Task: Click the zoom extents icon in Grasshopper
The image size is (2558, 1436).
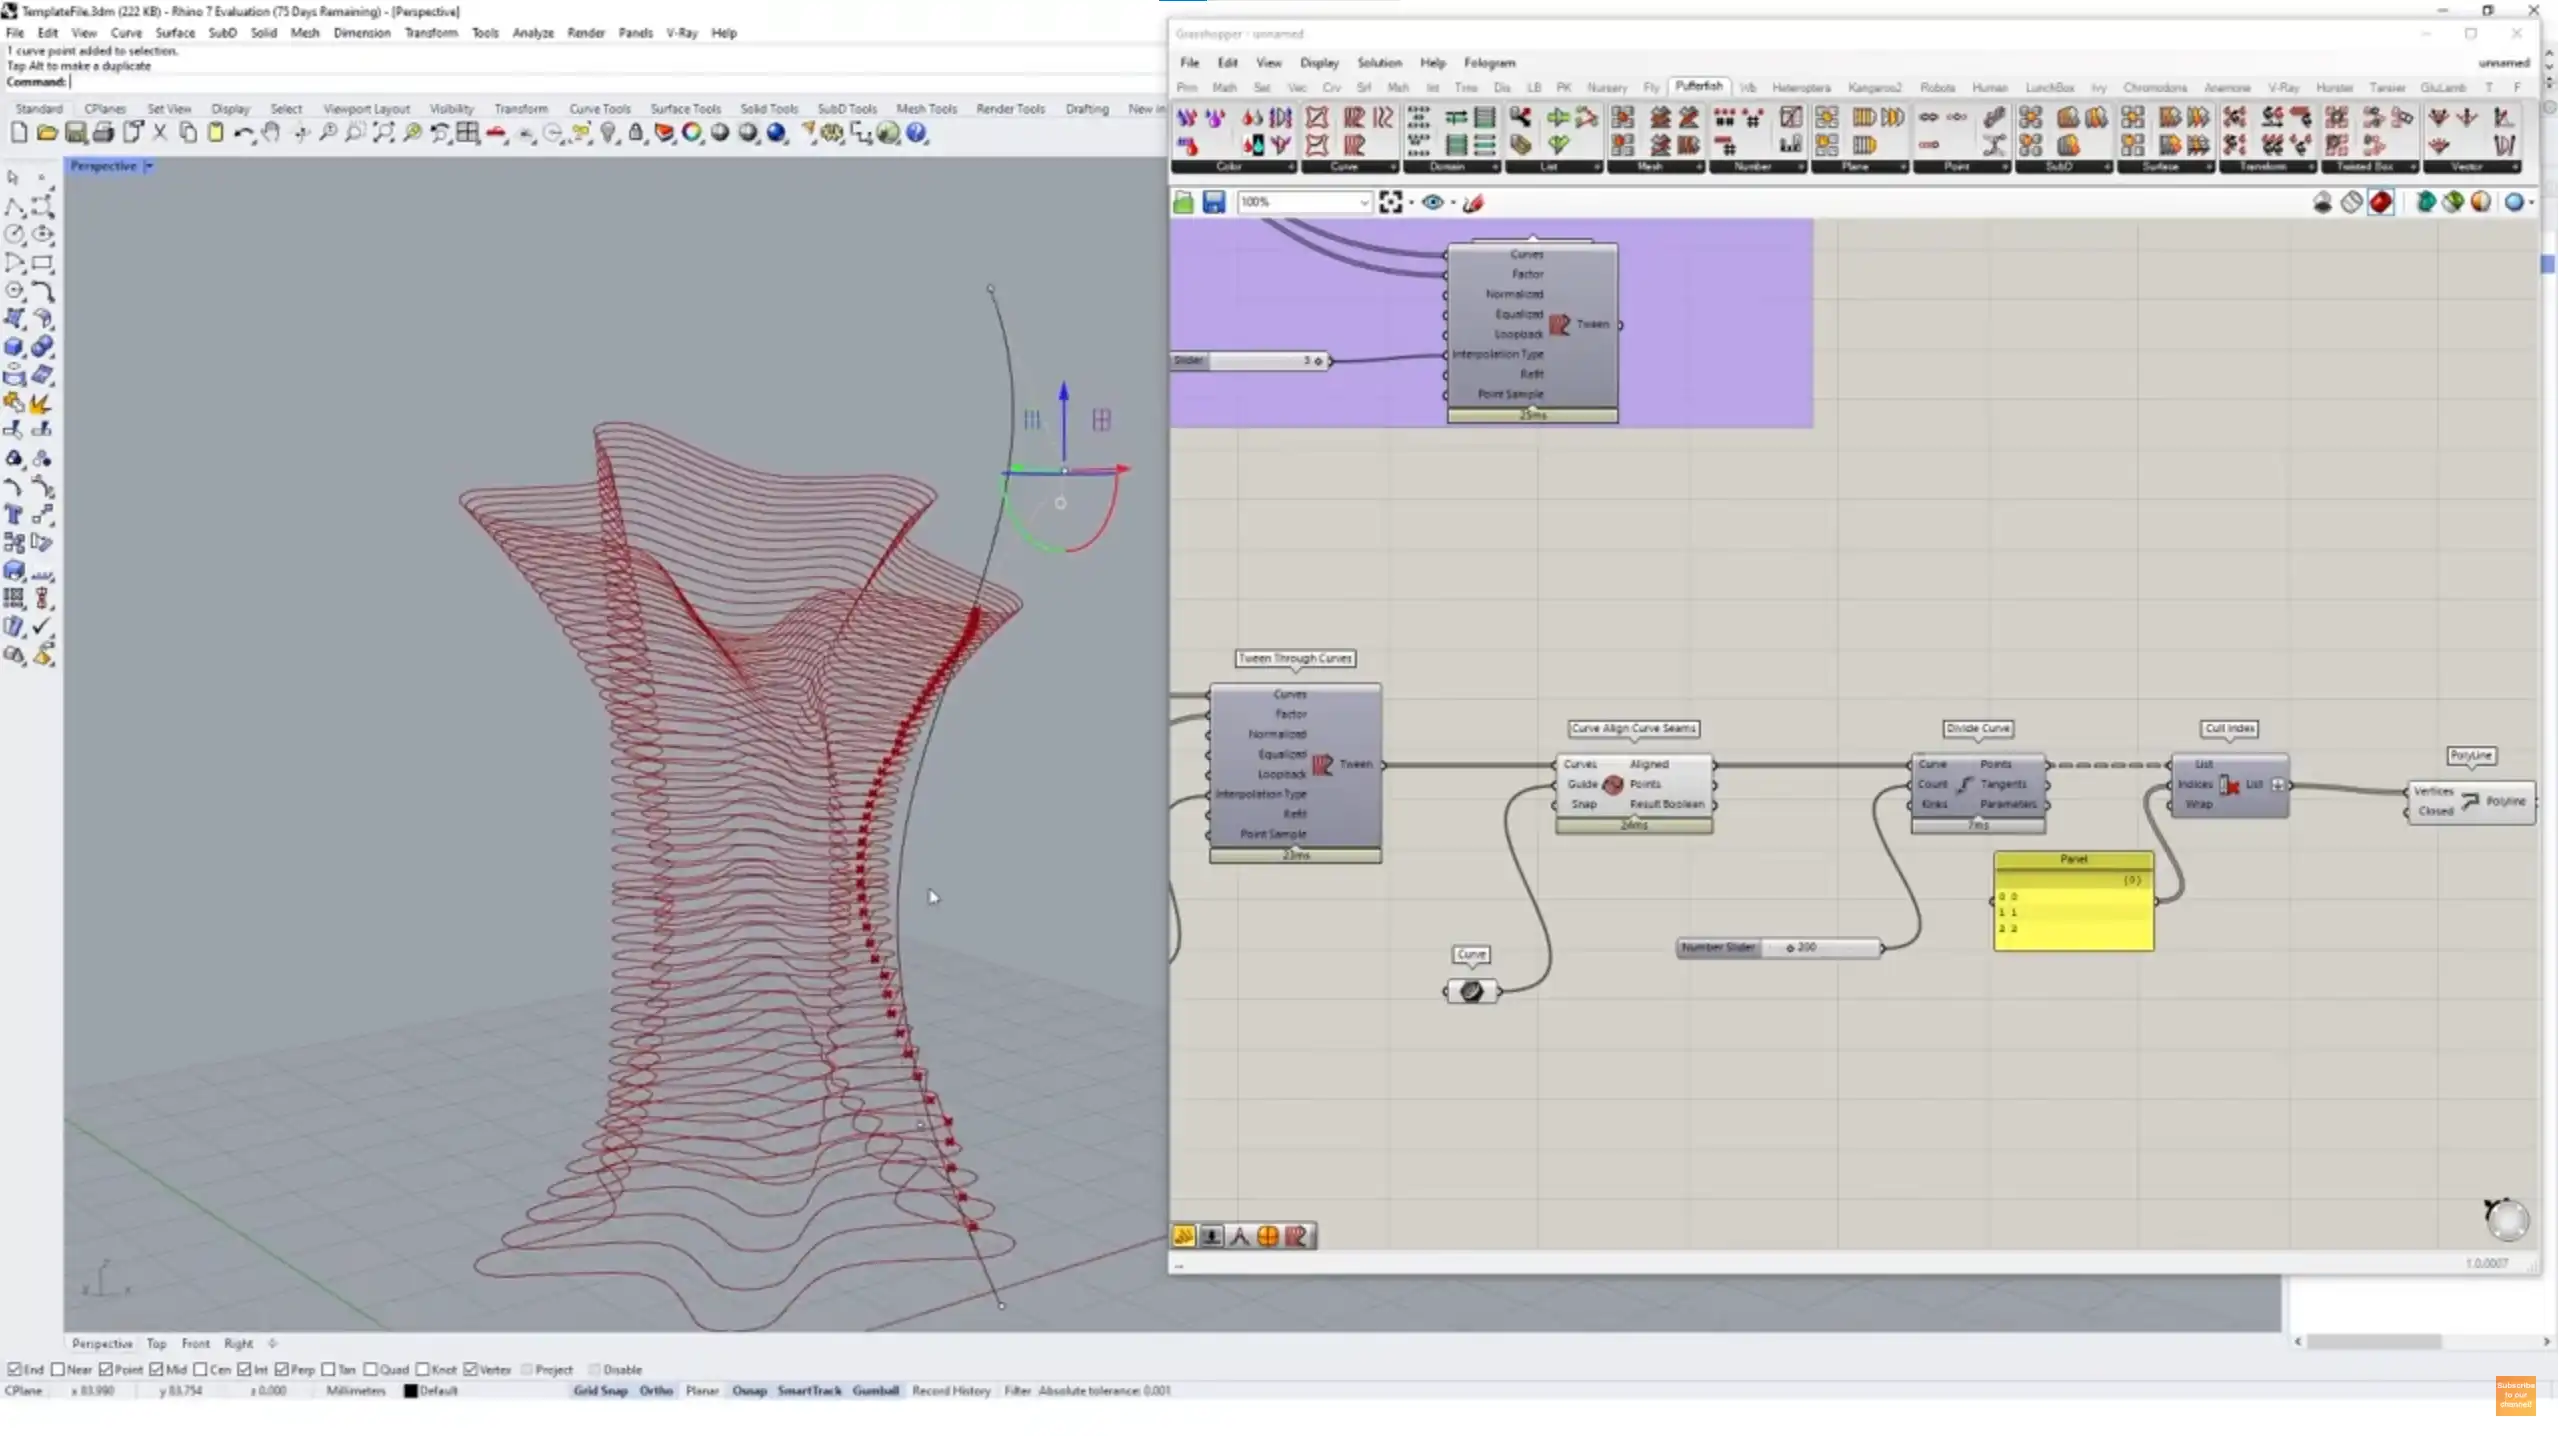Action: pos(1390,203)
